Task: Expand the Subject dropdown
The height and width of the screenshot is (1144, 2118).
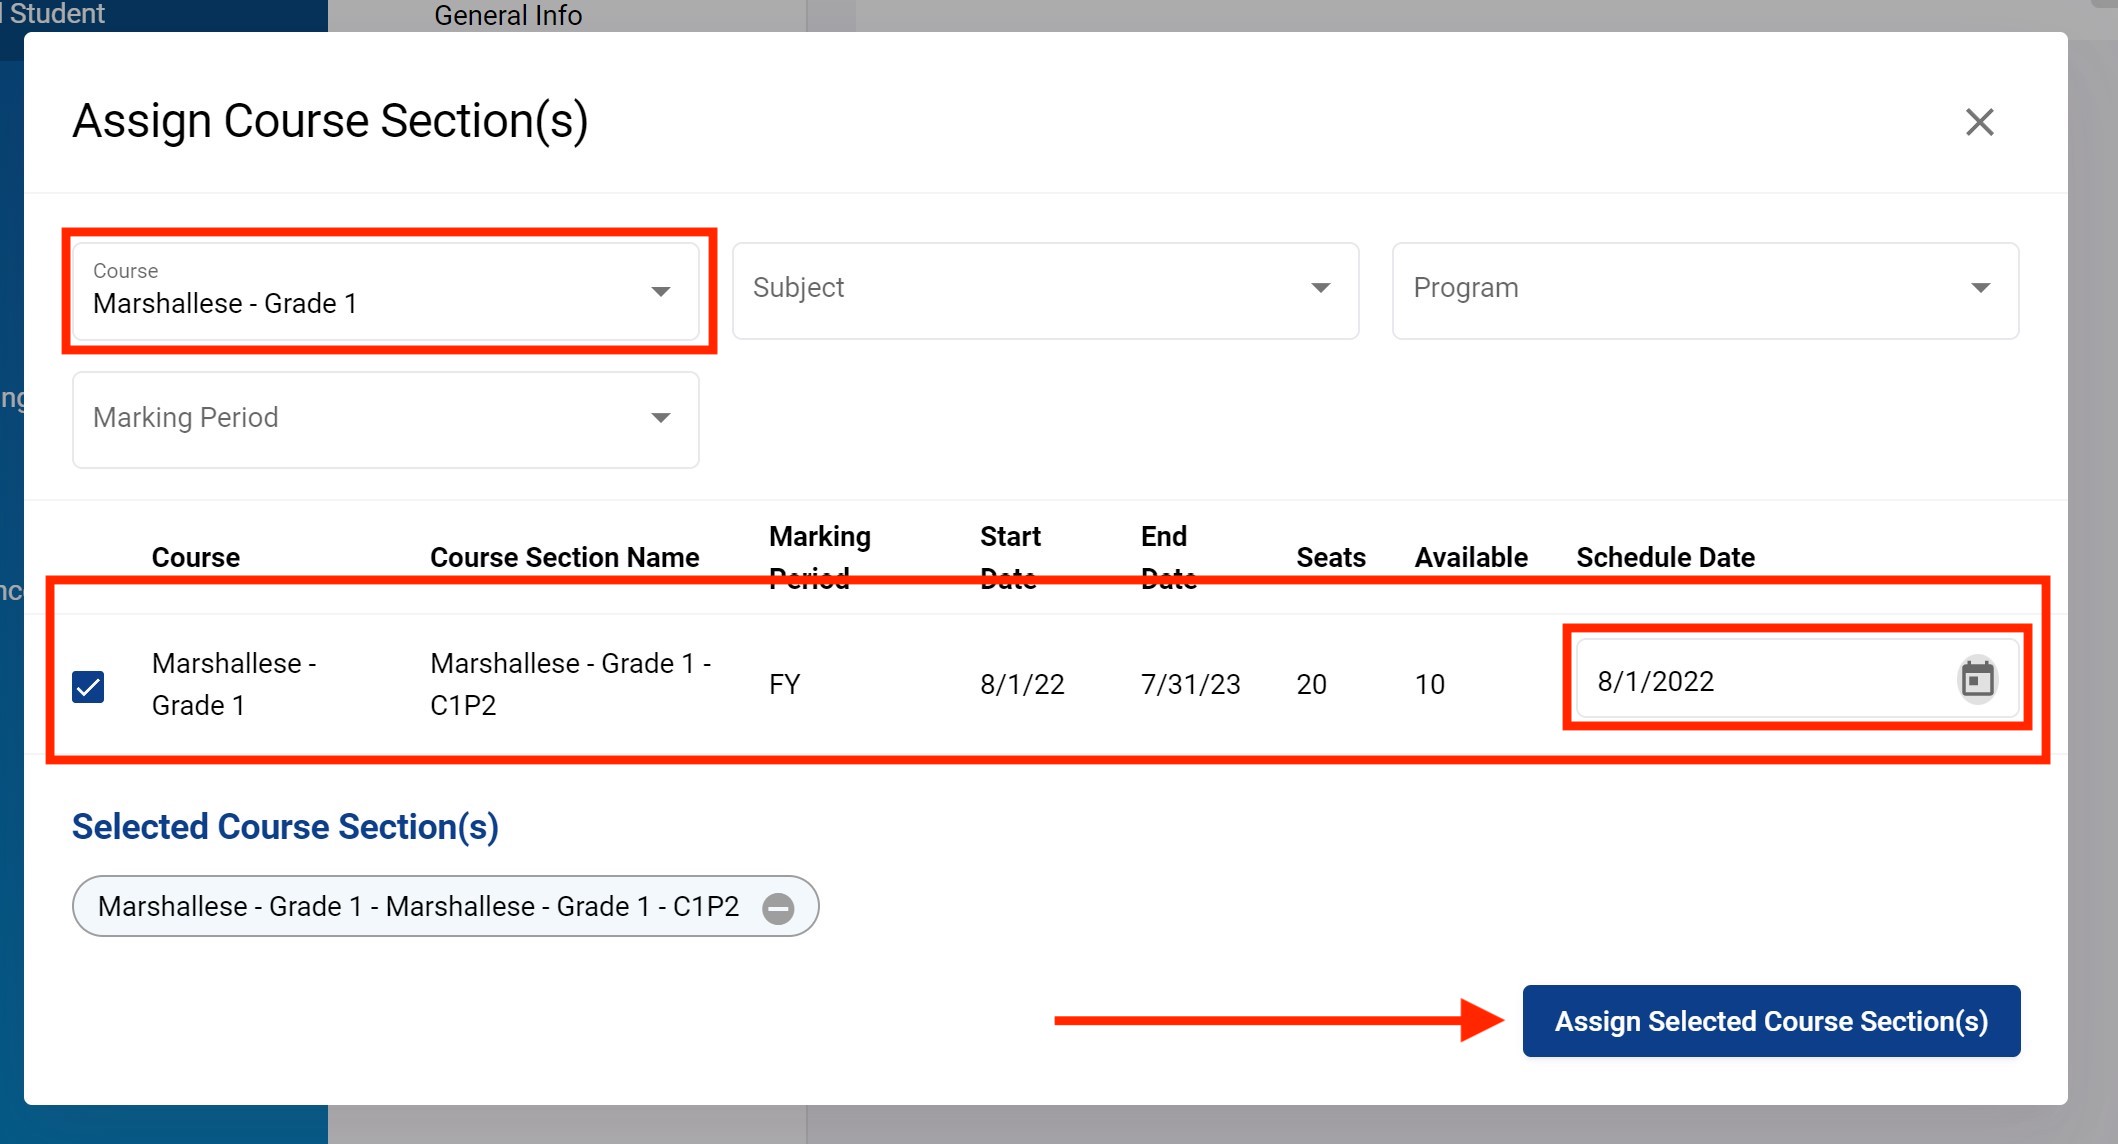Action: coord(1045,290)
